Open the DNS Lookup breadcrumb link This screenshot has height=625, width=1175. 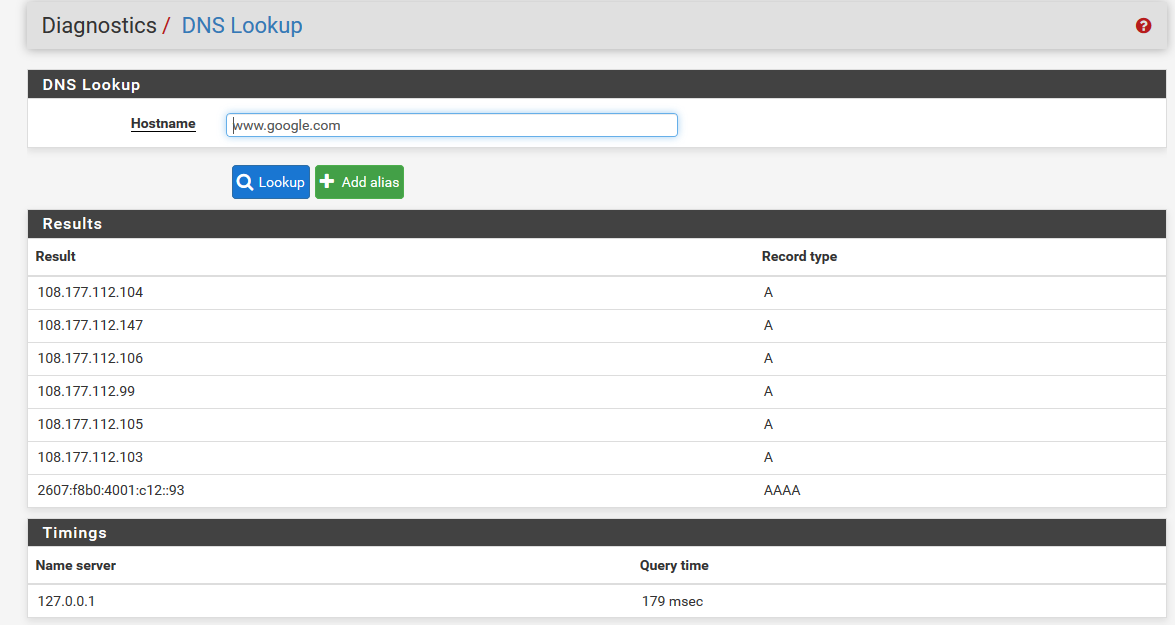coord(242,25)
